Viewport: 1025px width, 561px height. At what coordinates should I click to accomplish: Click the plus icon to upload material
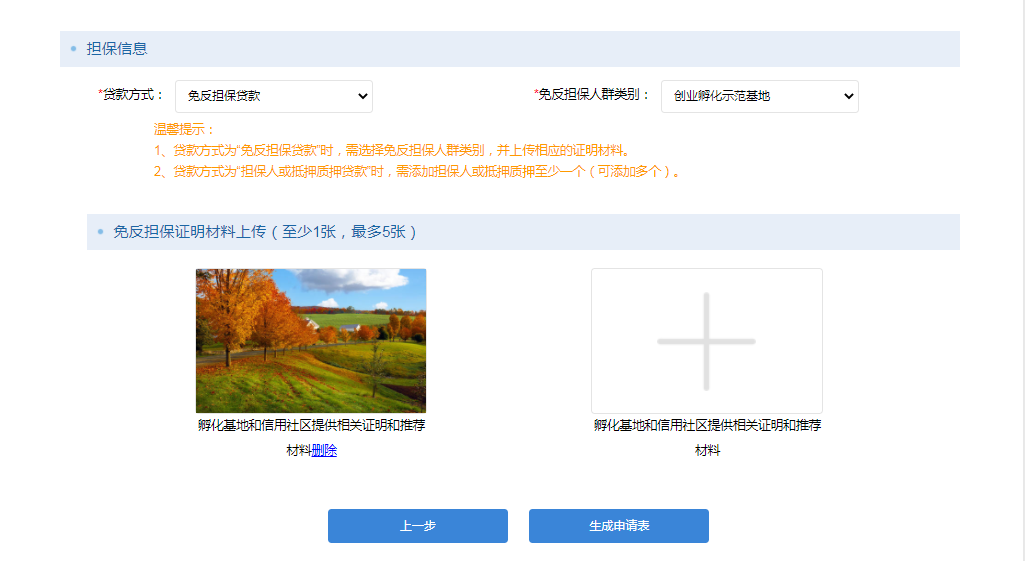pyautogui.click(x=707, y=341)
